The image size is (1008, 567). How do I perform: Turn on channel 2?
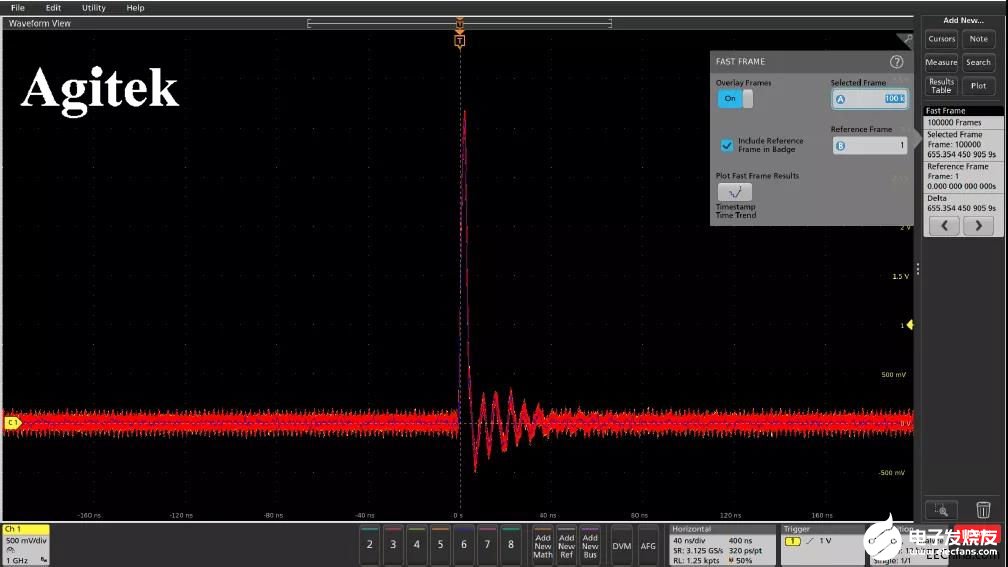pos(369,545)
